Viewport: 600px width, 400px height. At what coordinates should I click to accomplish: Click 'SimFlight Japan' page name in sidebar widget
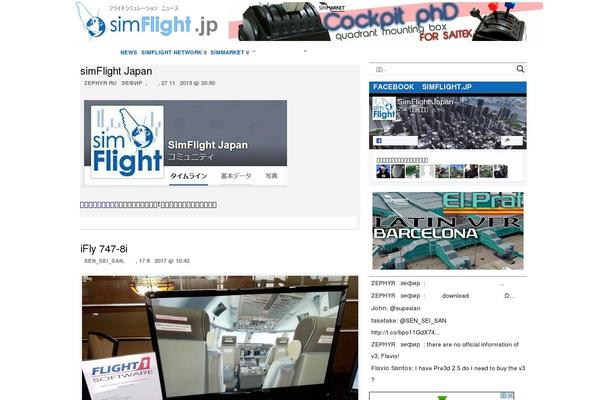pyautogui.click(x=425, y=102)
